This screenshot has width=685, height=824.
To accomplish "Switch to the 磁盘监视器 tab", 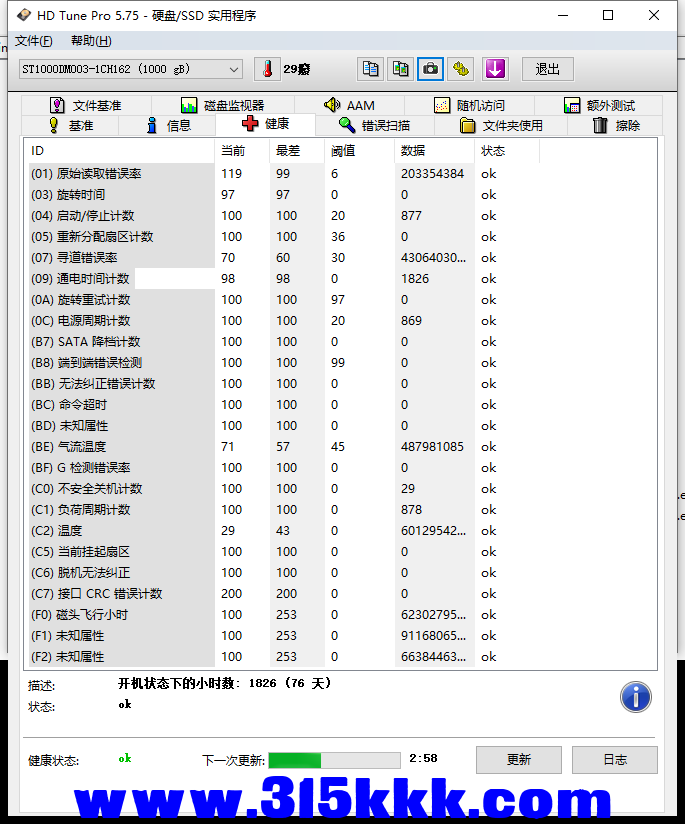I will pos(223,105).
